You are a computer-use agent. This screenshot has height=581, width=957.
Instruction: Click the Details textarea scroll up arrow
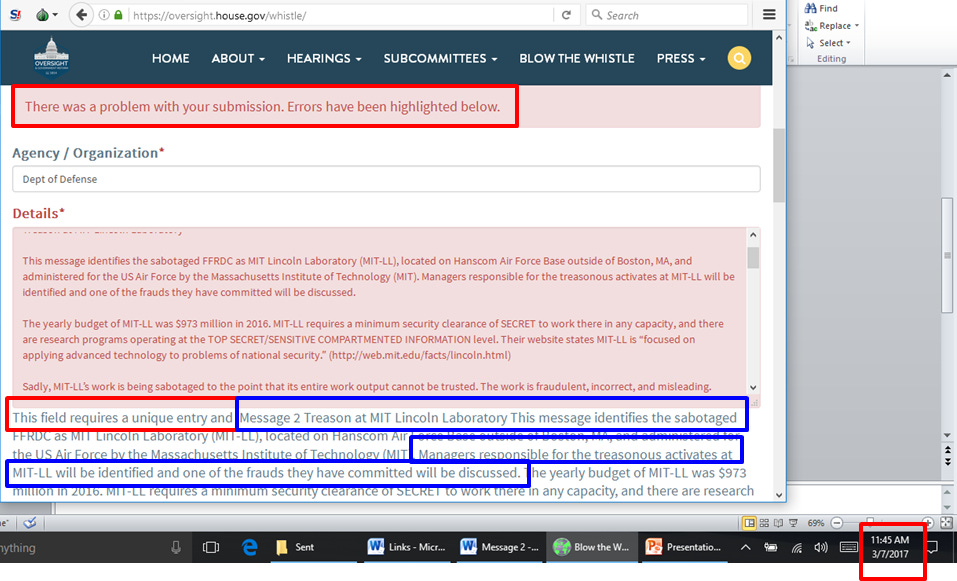click(753, 235)
